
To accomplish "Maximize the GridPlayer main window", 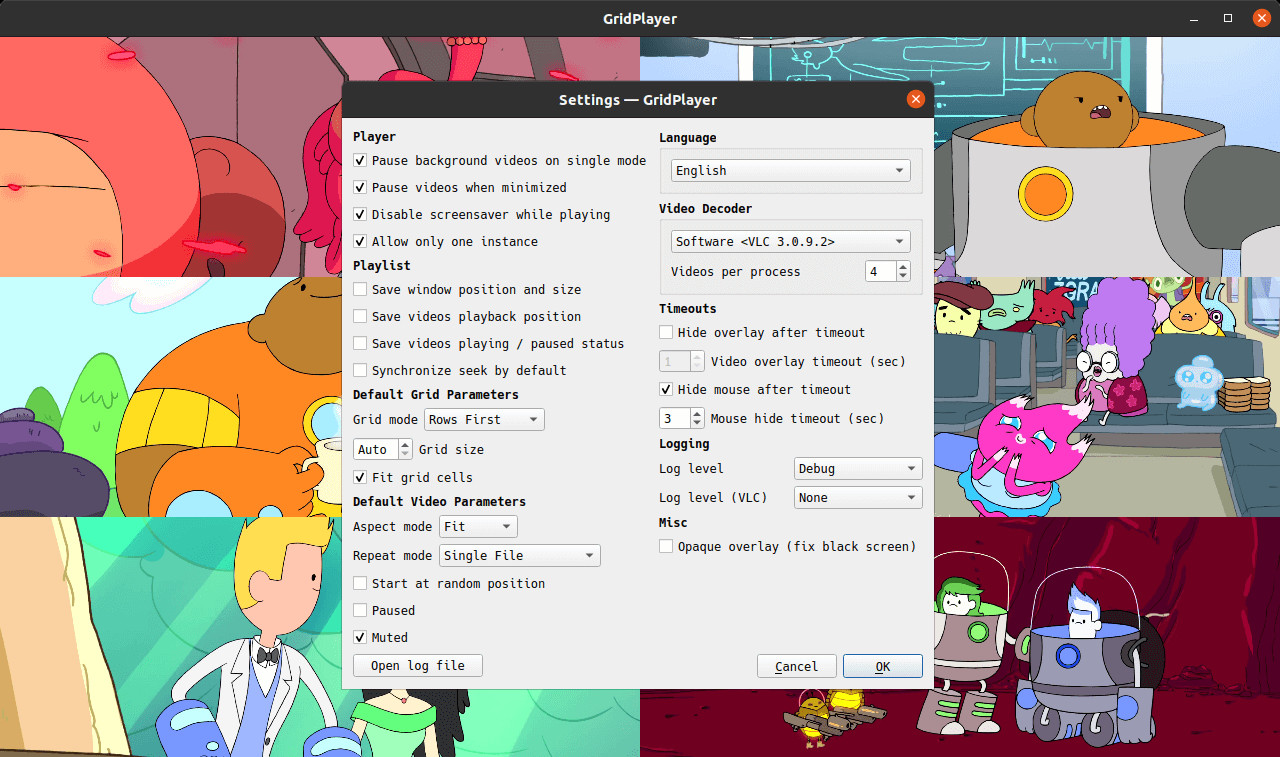I will tap(1228, 18).
